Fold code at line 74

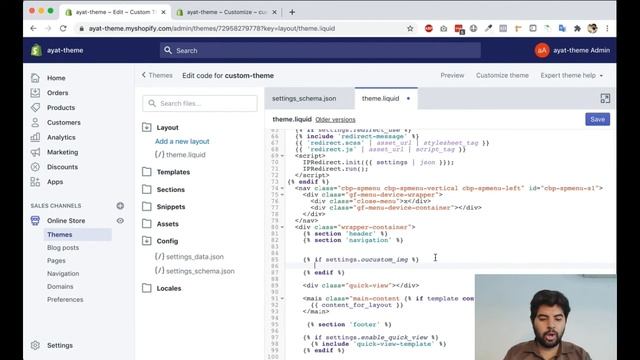[x=282, y=188]
